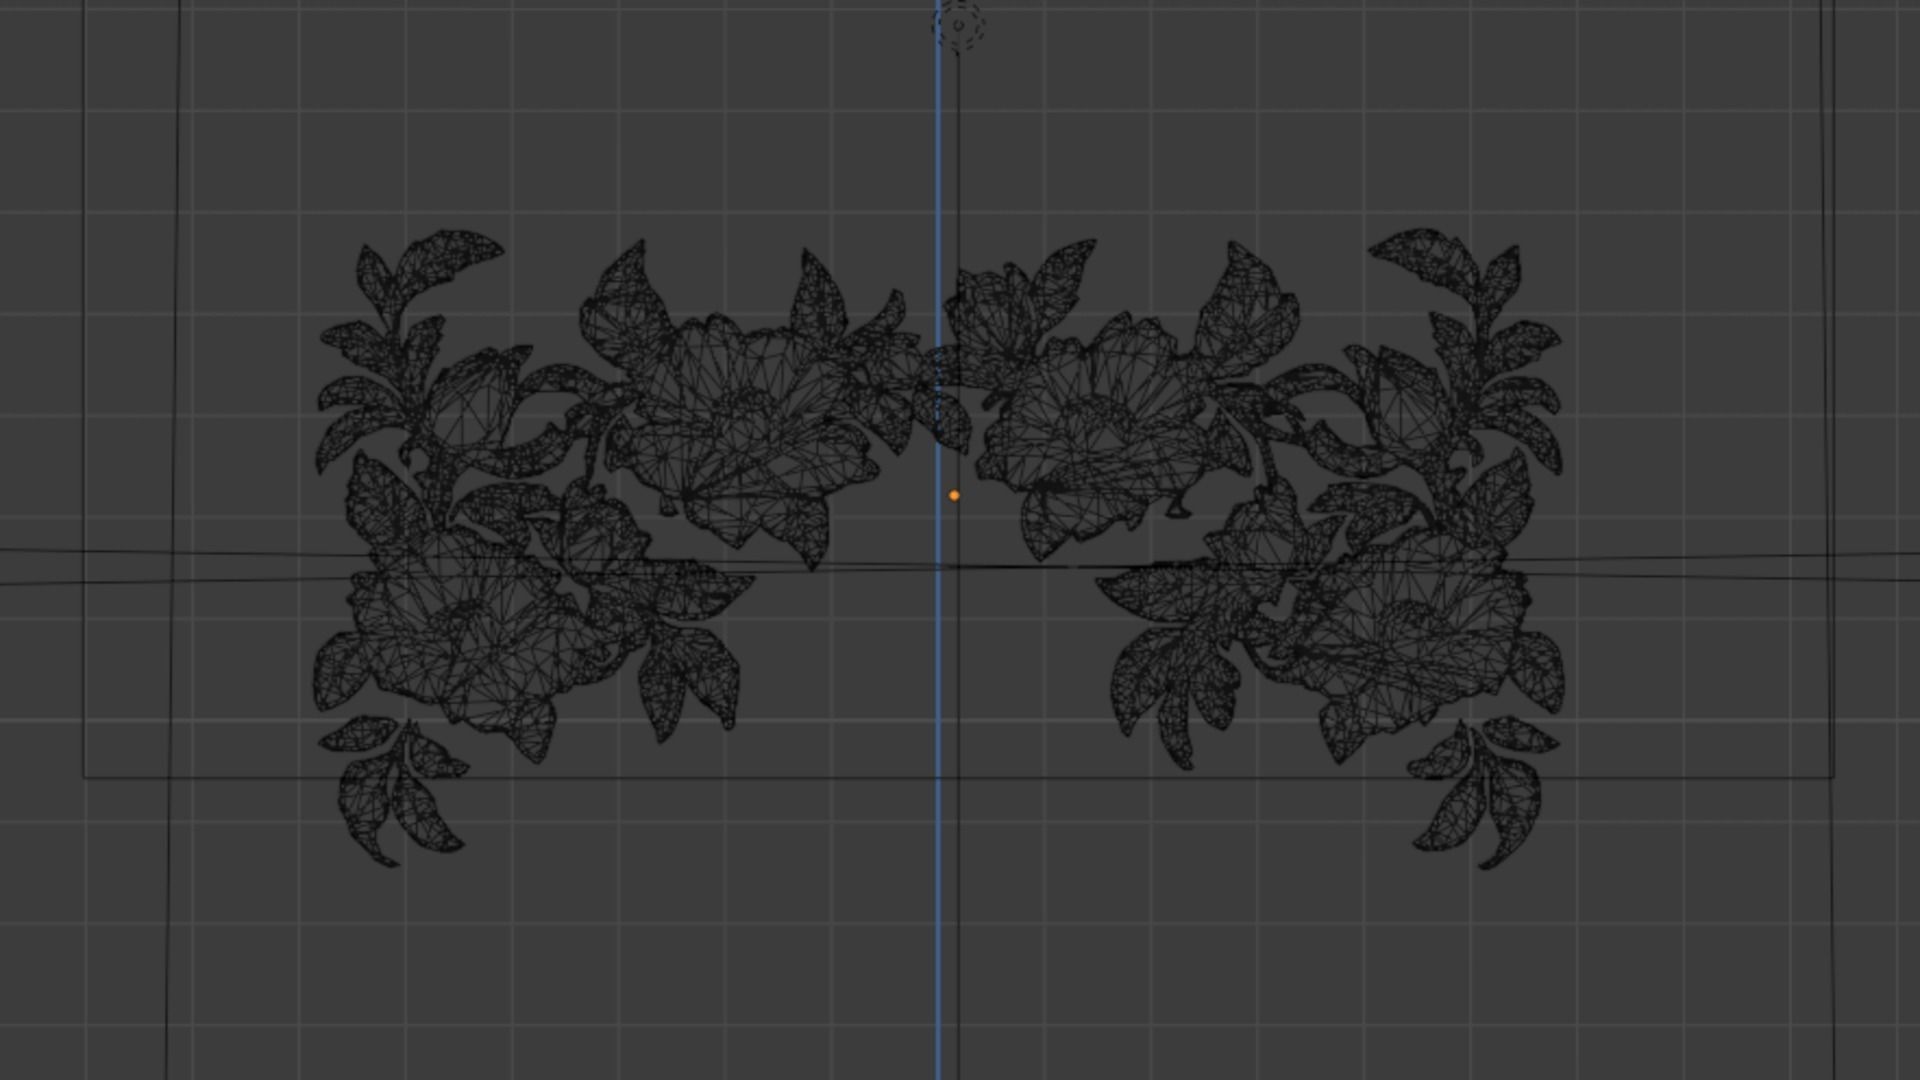Select the floral wireframe mesh object
The height and width of the screenshot is (1080, 1920).
coord(938,548)
